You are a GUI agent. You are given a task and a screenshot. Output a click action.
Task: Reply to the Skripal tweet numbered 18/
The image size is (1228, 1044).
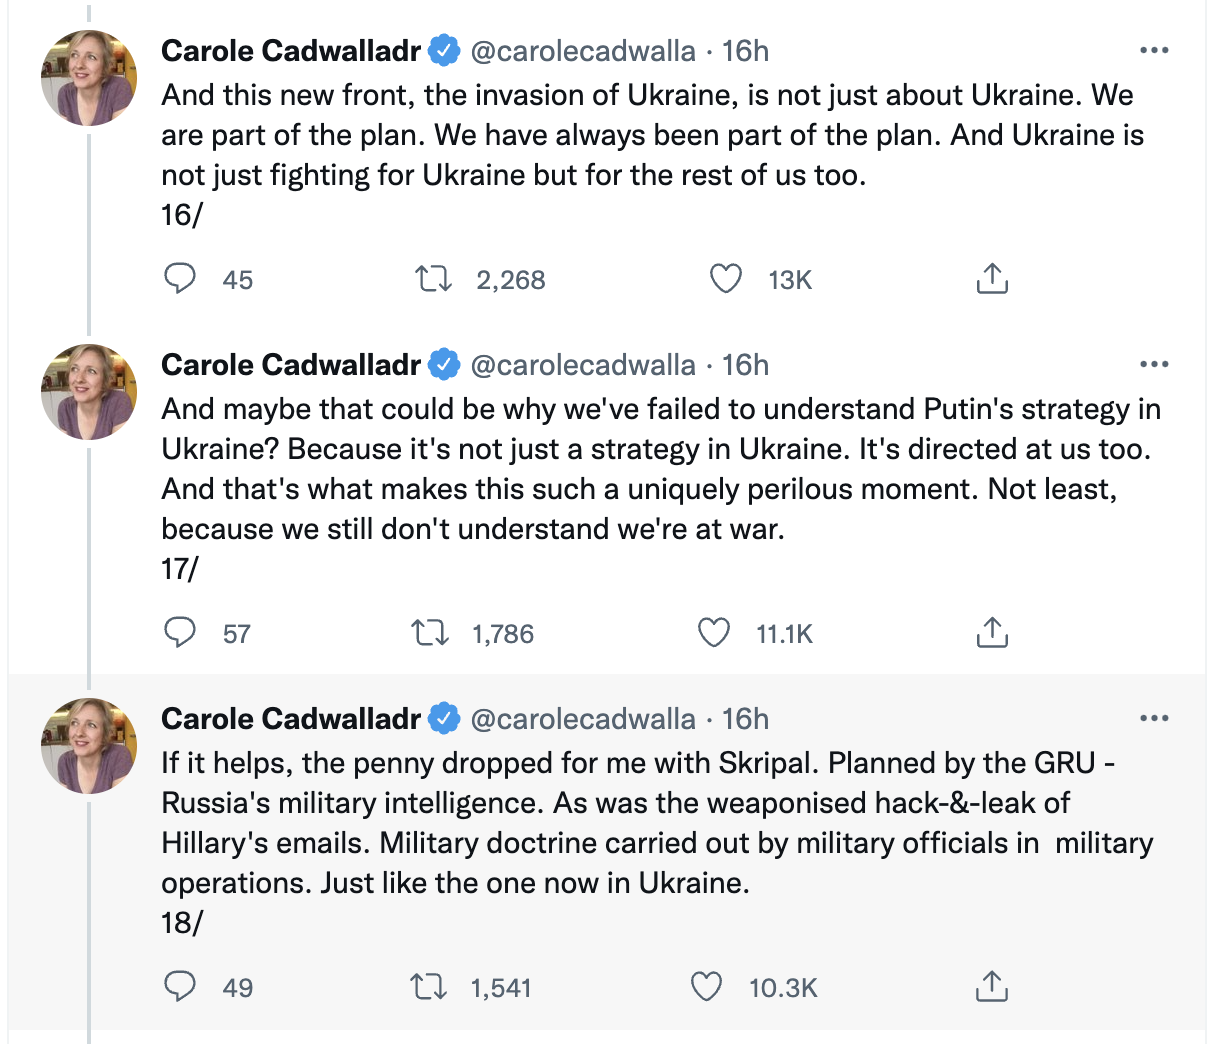[x=180, y=987]
